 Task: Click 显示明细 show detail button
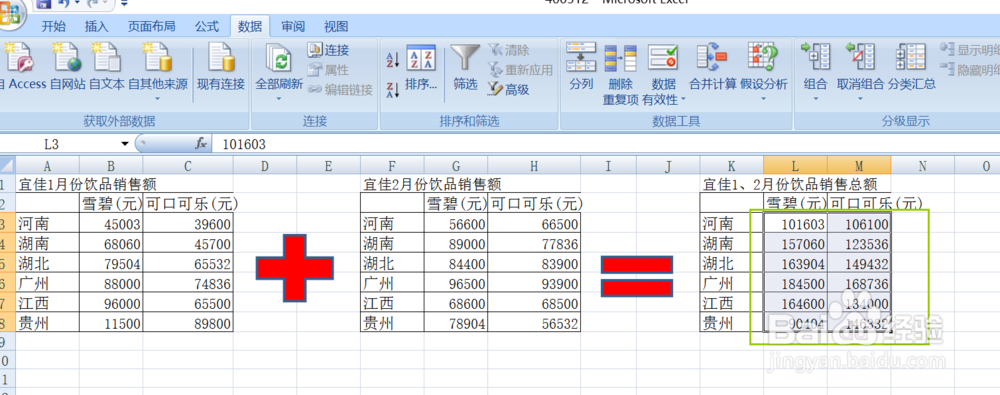click(x=970, y=50)
